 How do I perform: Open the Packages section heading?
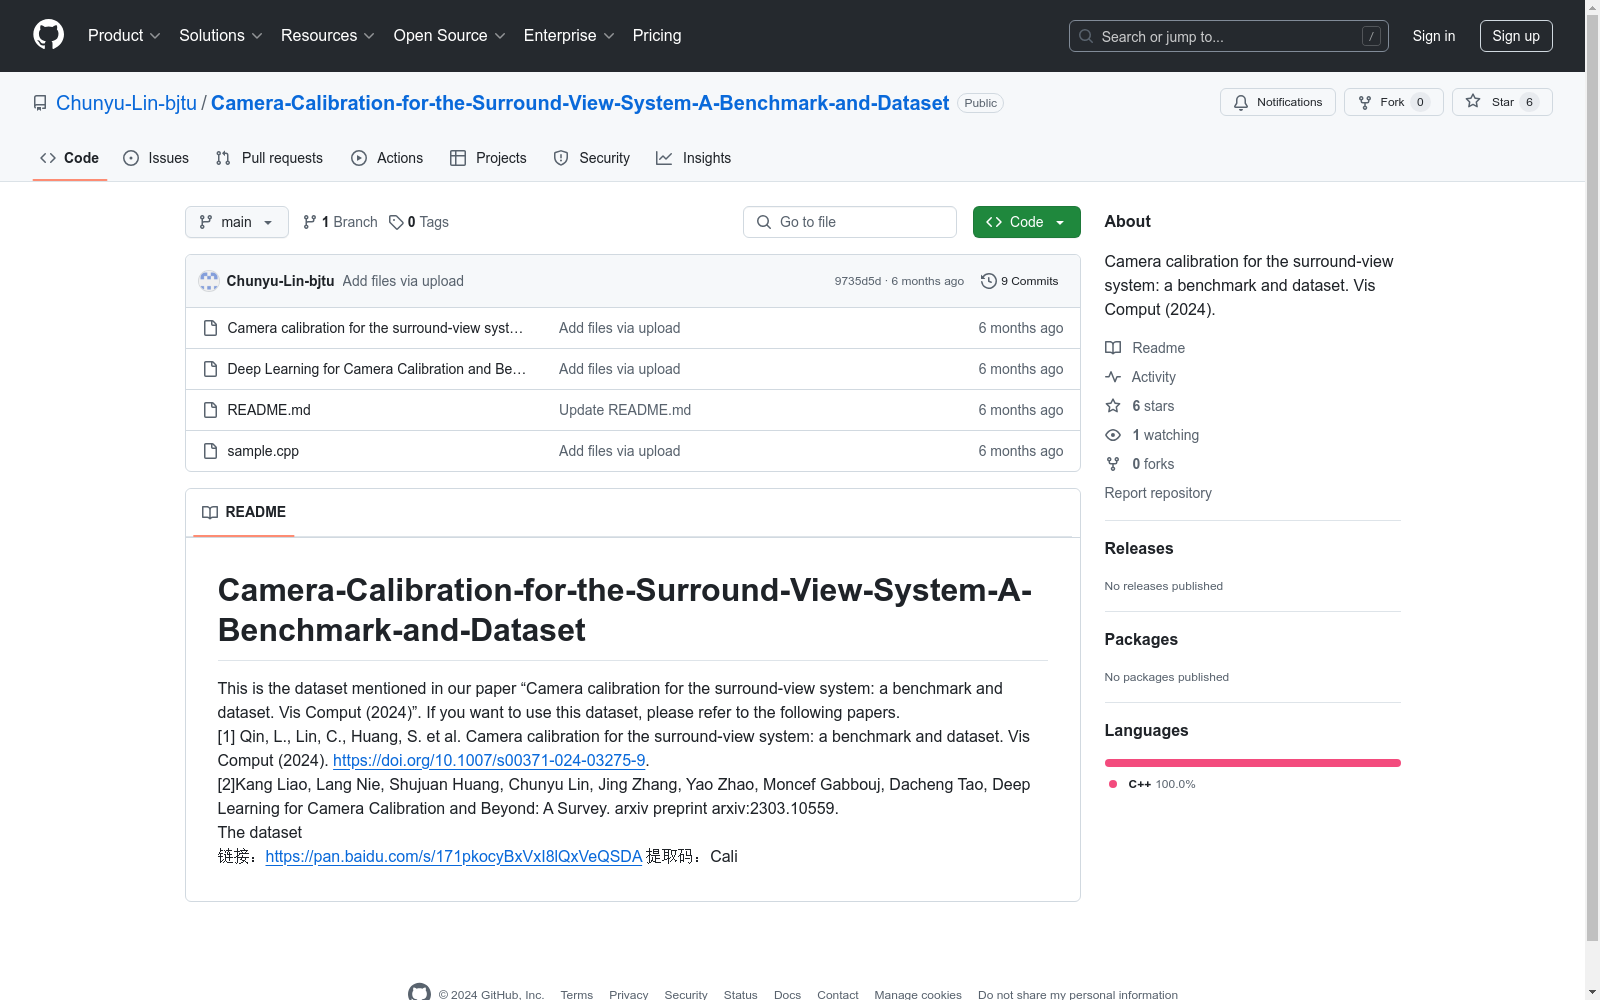click(1141, 639)
